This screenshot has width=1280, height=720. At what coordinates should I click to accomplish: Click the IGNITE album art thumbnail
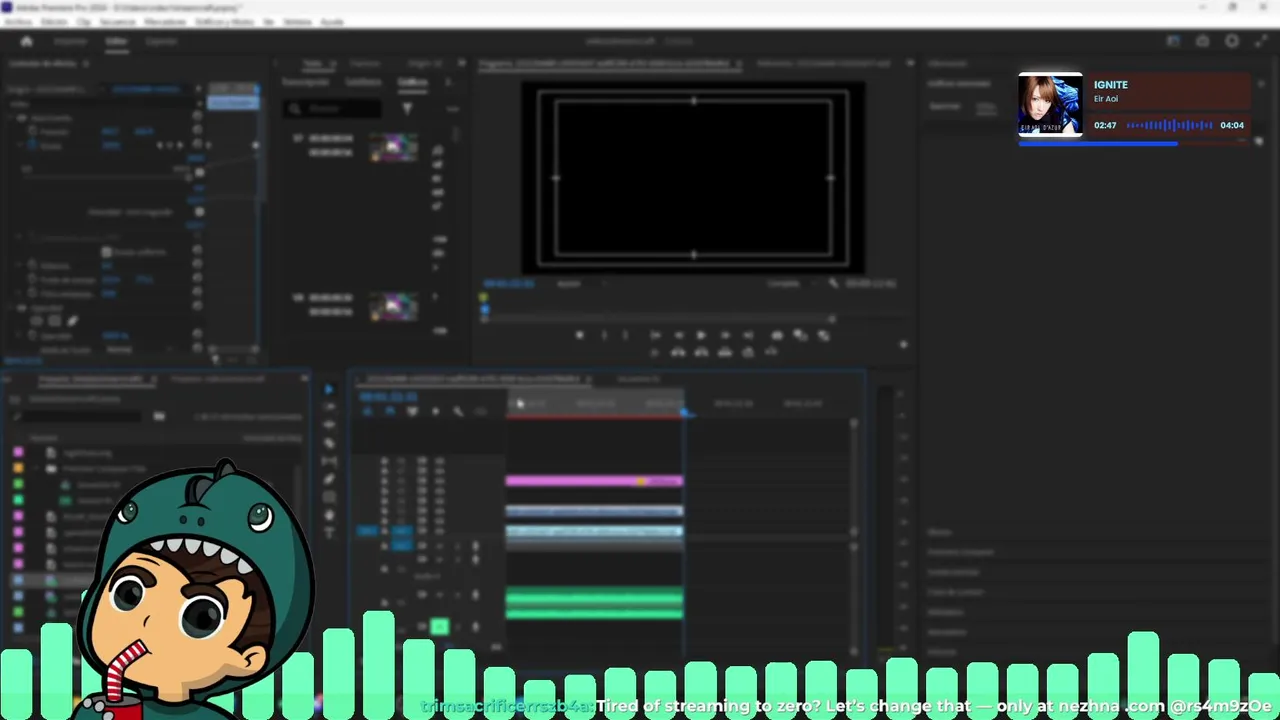[x=1050, y=105]
